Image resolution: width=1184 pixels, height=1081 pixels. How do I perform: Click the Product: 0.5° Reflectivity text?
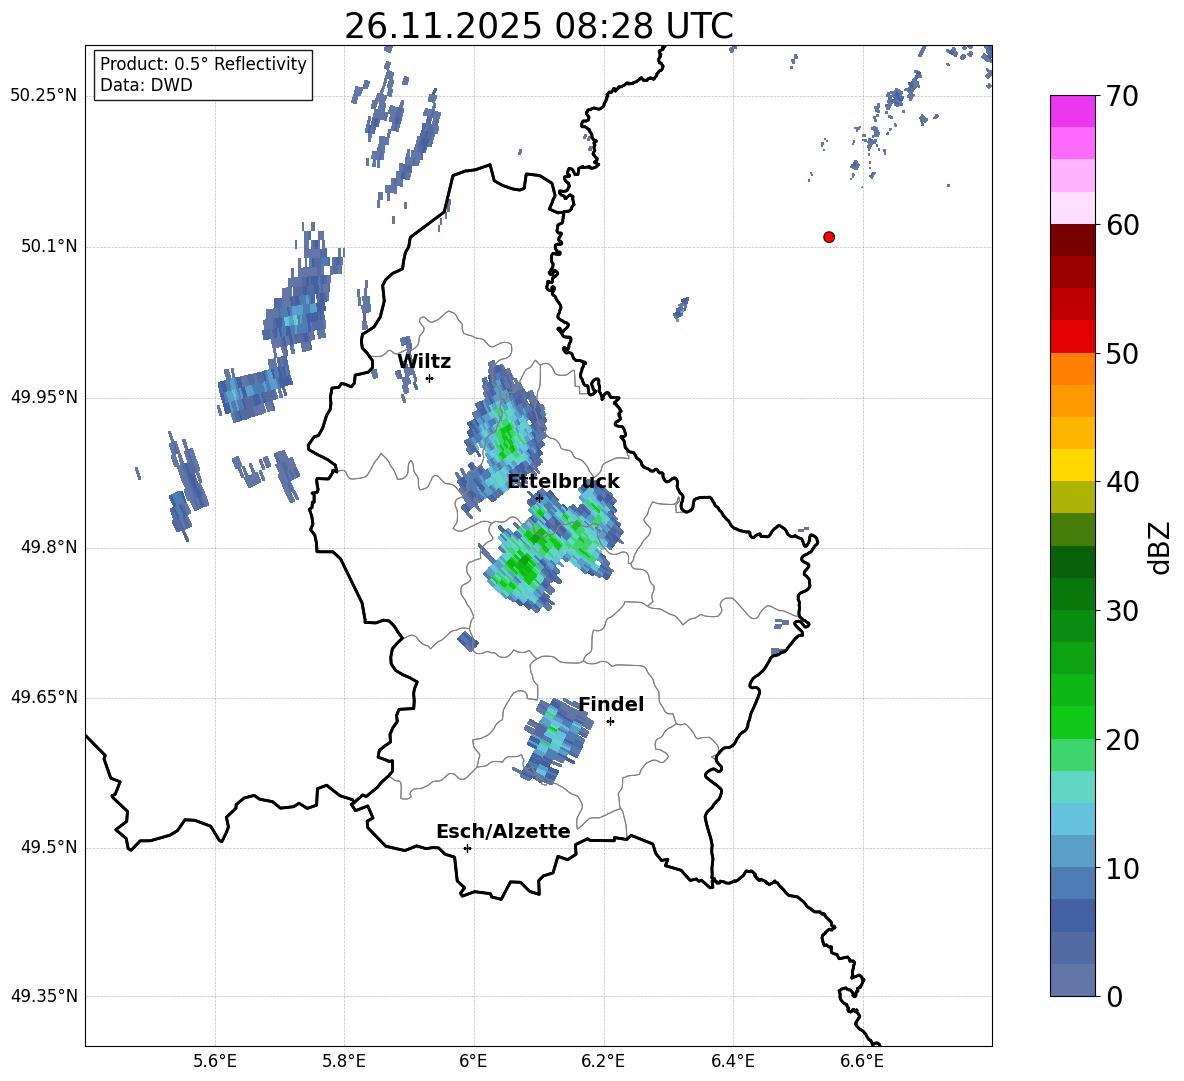click(203, 64)
